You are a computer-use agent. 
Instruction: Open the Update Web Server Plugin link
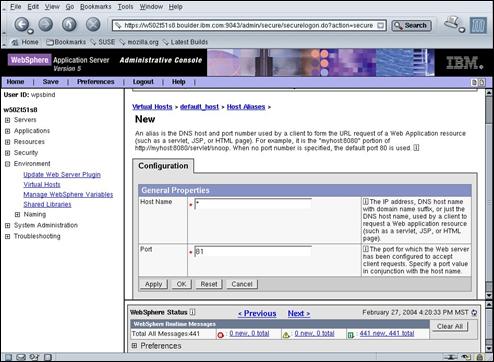[x=62, y=174]
